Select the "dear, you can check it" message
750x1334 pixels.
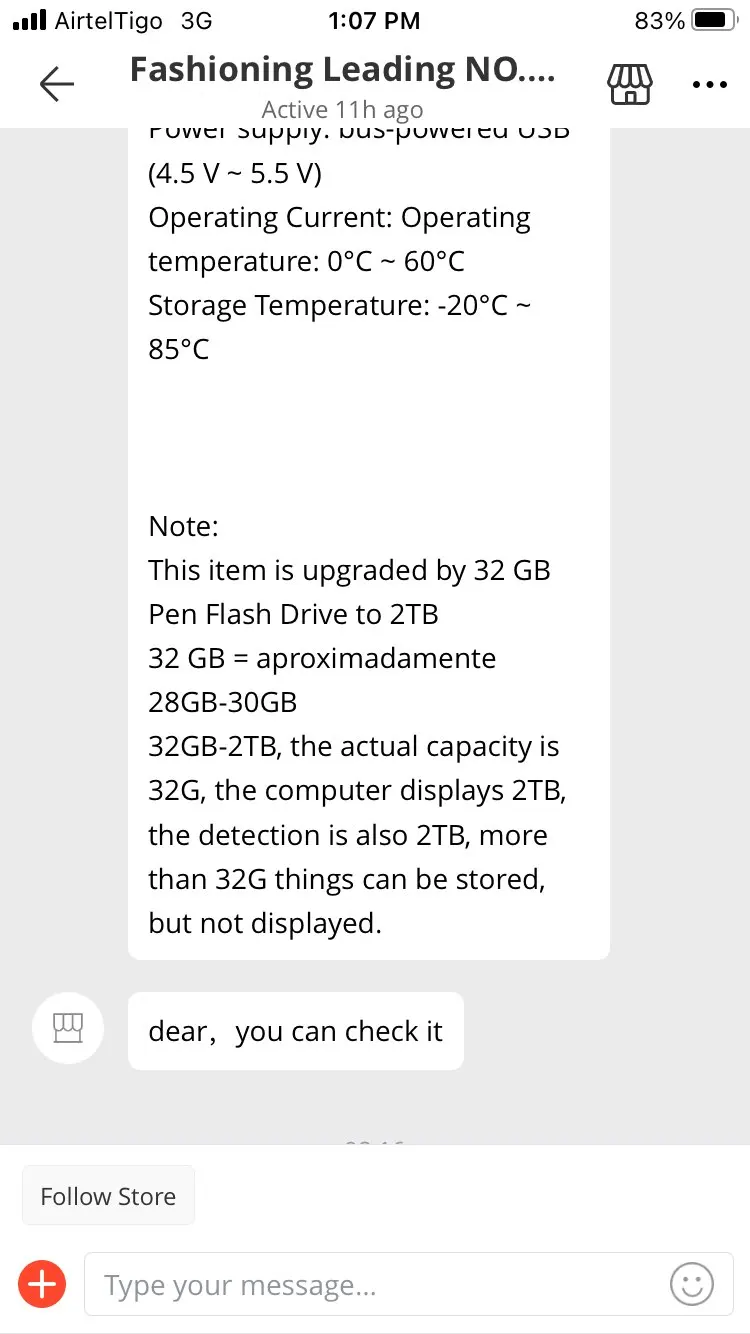tap(296, 1031)
